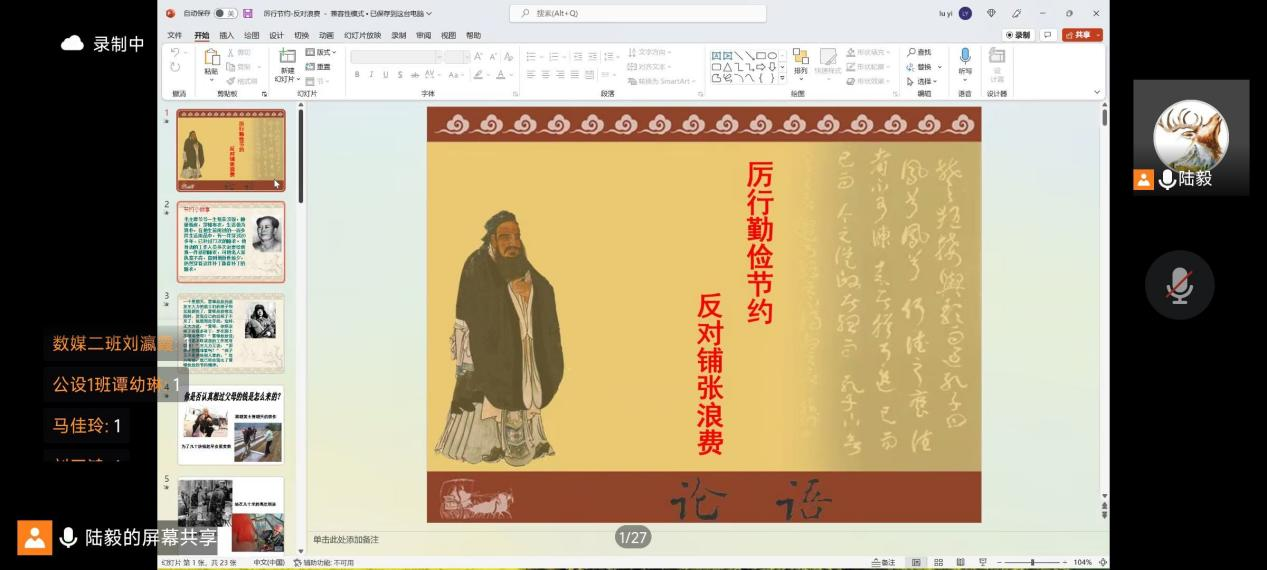This screenshot has height=570, width=1267.
Task: Select slide 3 thumbnail
Action: pos(231,333)
